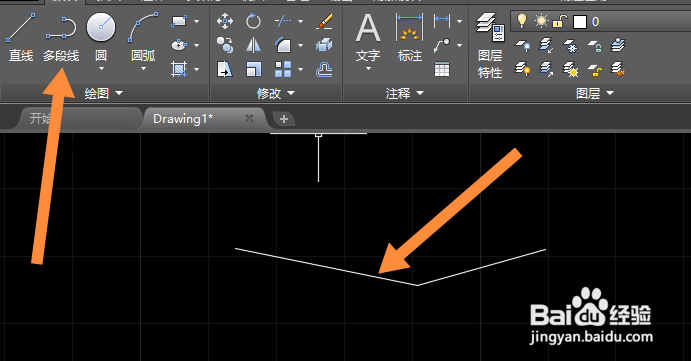Toggle layer 0 padlock lock state
Screen dimensions: 691x361
click(x=560, y=21)
